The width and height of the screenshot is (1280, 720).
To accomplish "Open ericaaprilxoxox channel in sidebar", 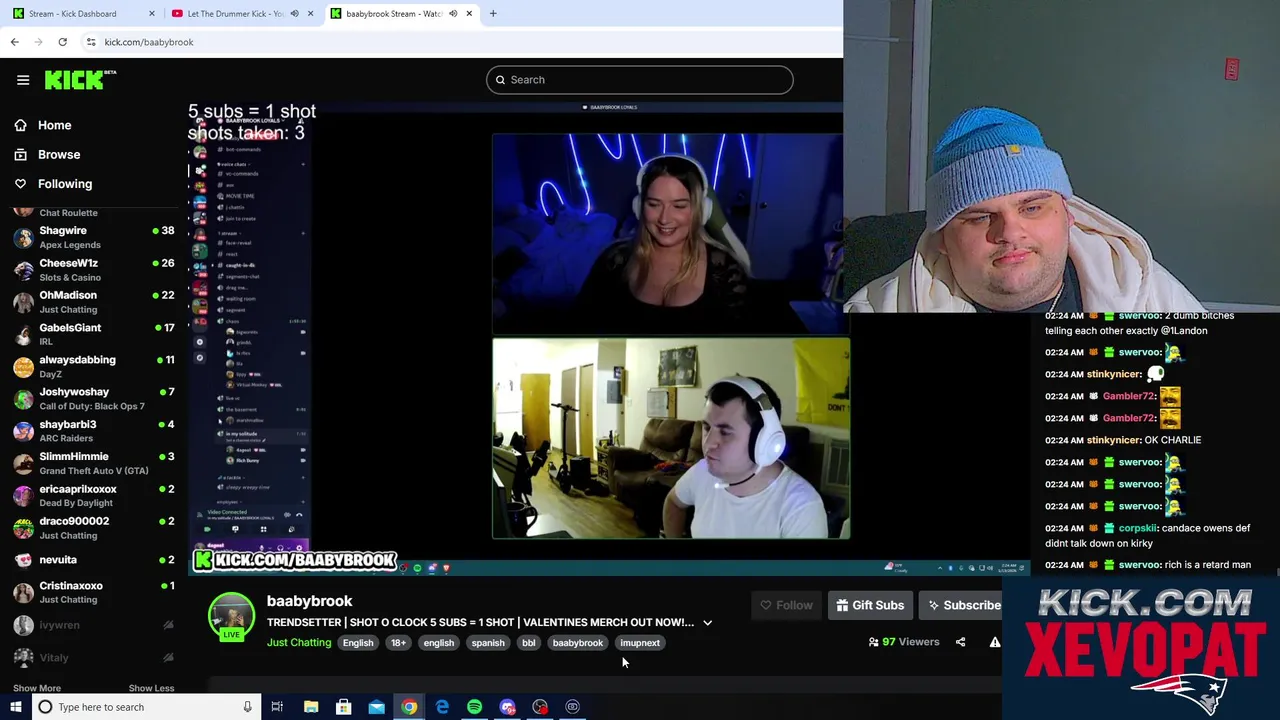I will 92,496.
